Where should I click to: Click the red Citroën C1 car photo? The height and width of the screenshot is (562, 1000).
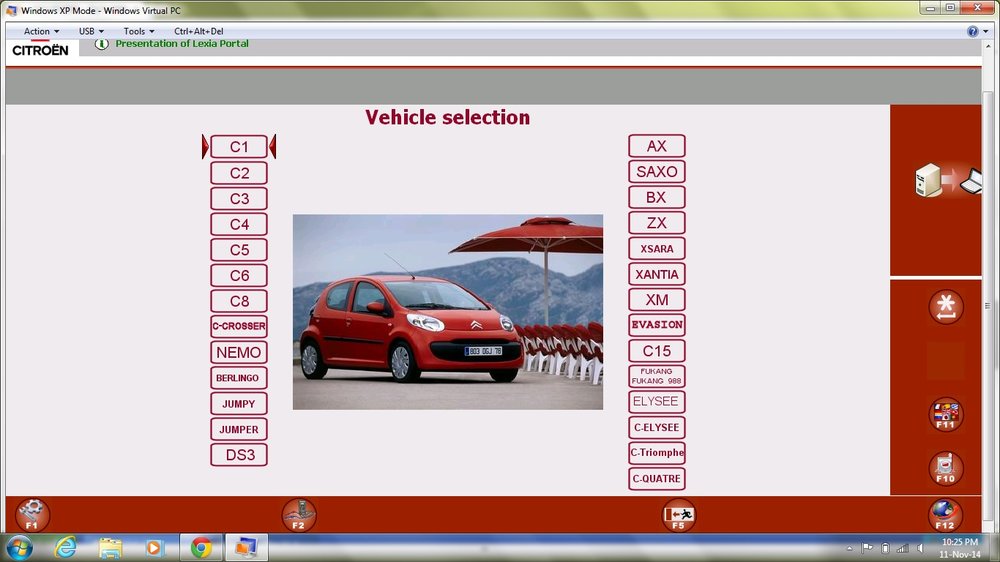click(x=448, y=312)
